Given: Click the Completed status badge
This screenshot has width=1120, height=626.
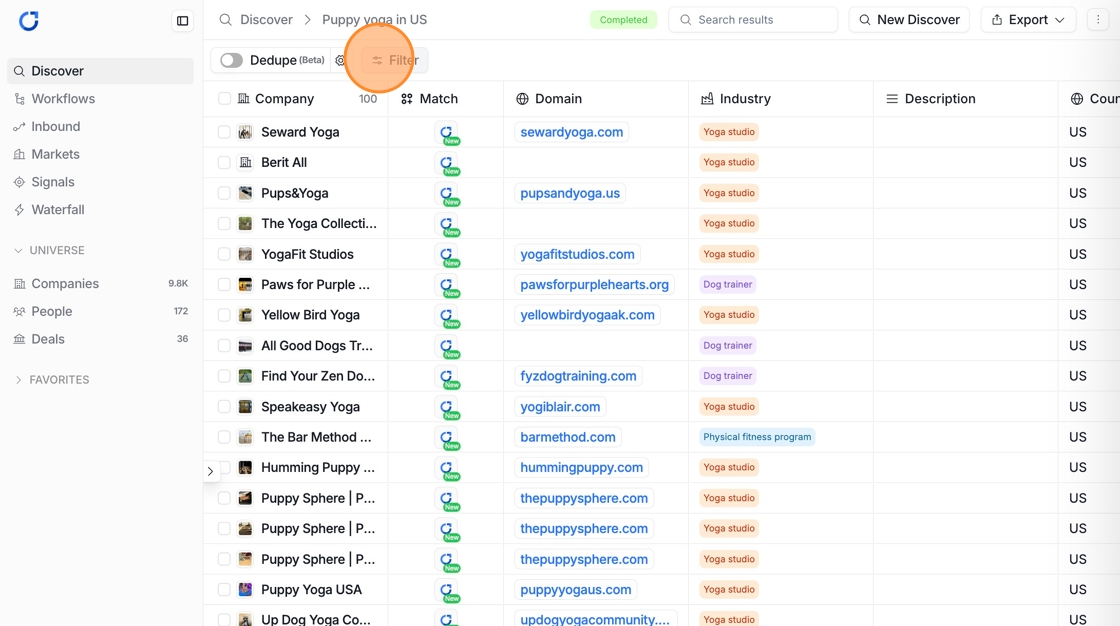Looking at the screenshot, I should [x=624, y=20].
